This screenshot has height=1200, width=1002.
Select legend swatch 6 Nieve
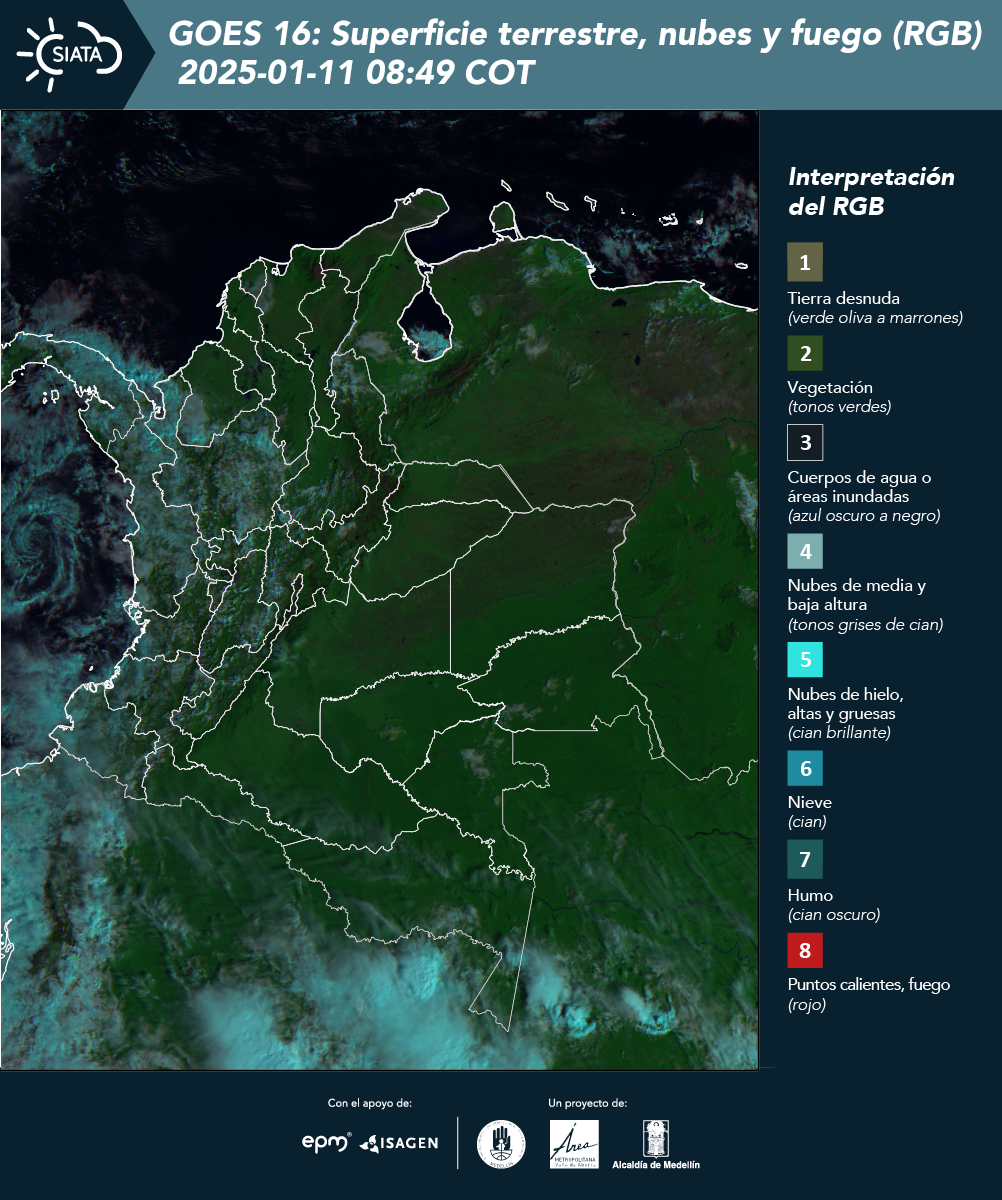tap(805, 769)
